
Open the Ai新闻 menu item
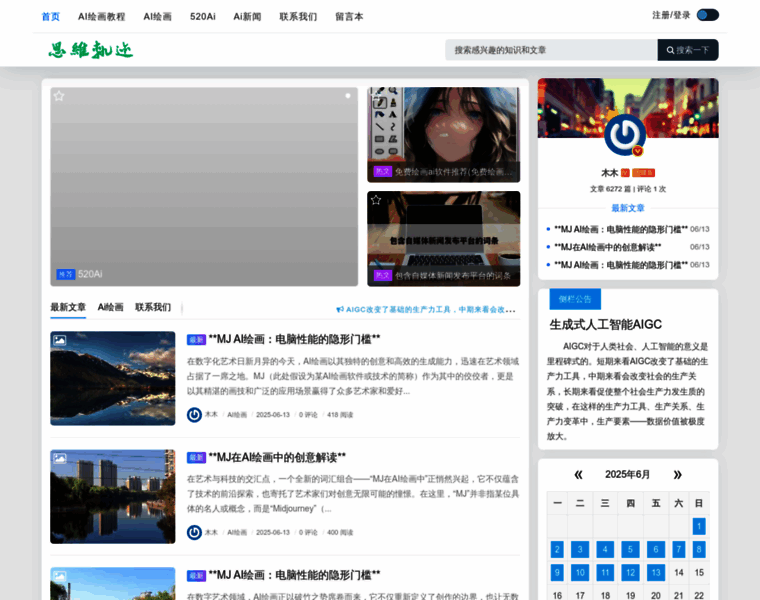click(x=247, y=16)
